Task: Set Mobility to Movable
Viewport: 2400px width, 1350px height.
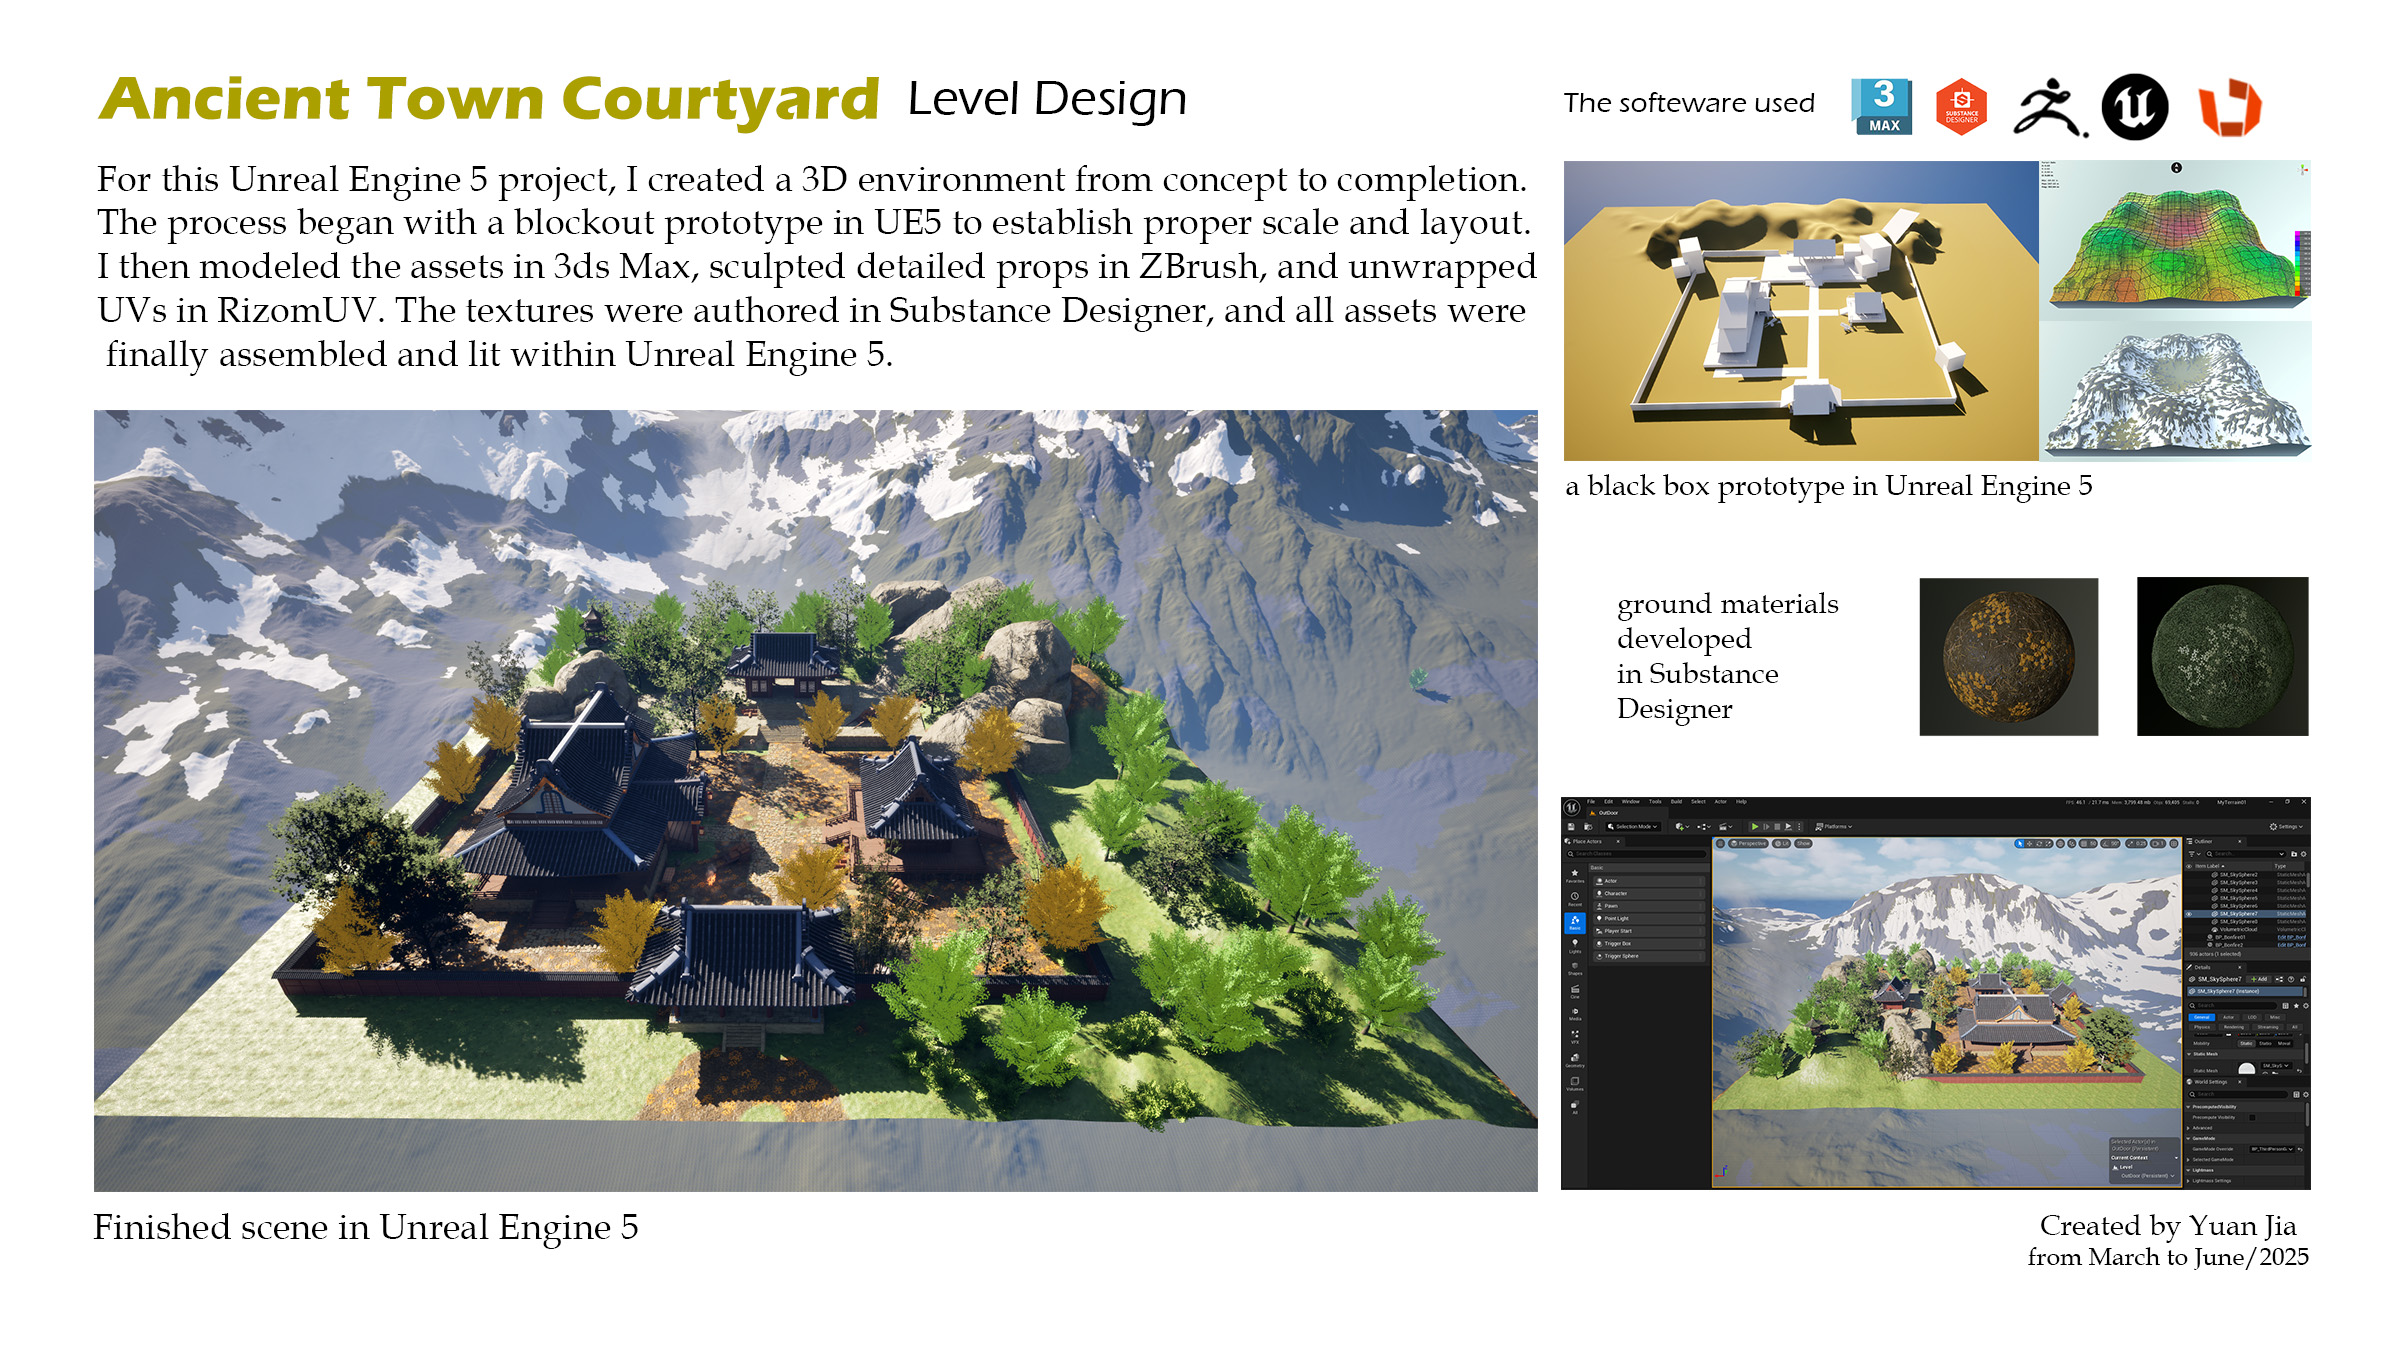Action: click(x=2283, y=1043)
